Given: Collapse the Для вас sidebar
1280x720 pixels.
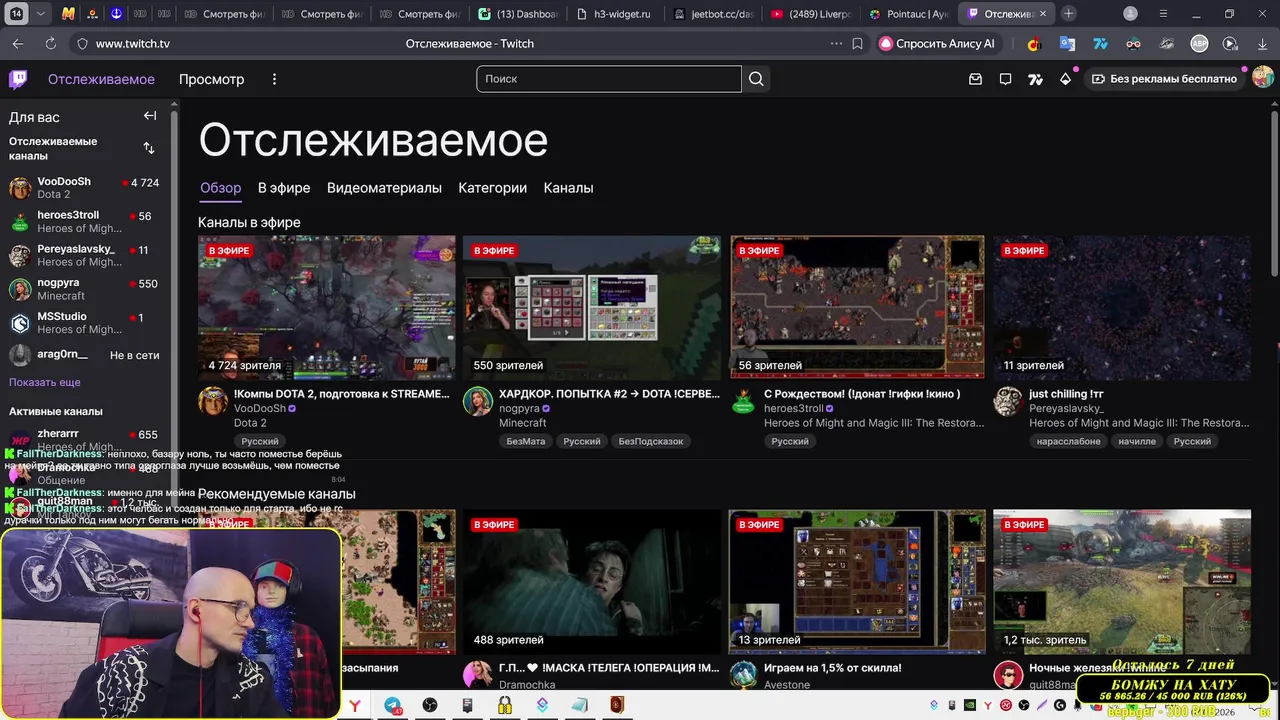Looking at the screenshot, I should click(150, 116).
